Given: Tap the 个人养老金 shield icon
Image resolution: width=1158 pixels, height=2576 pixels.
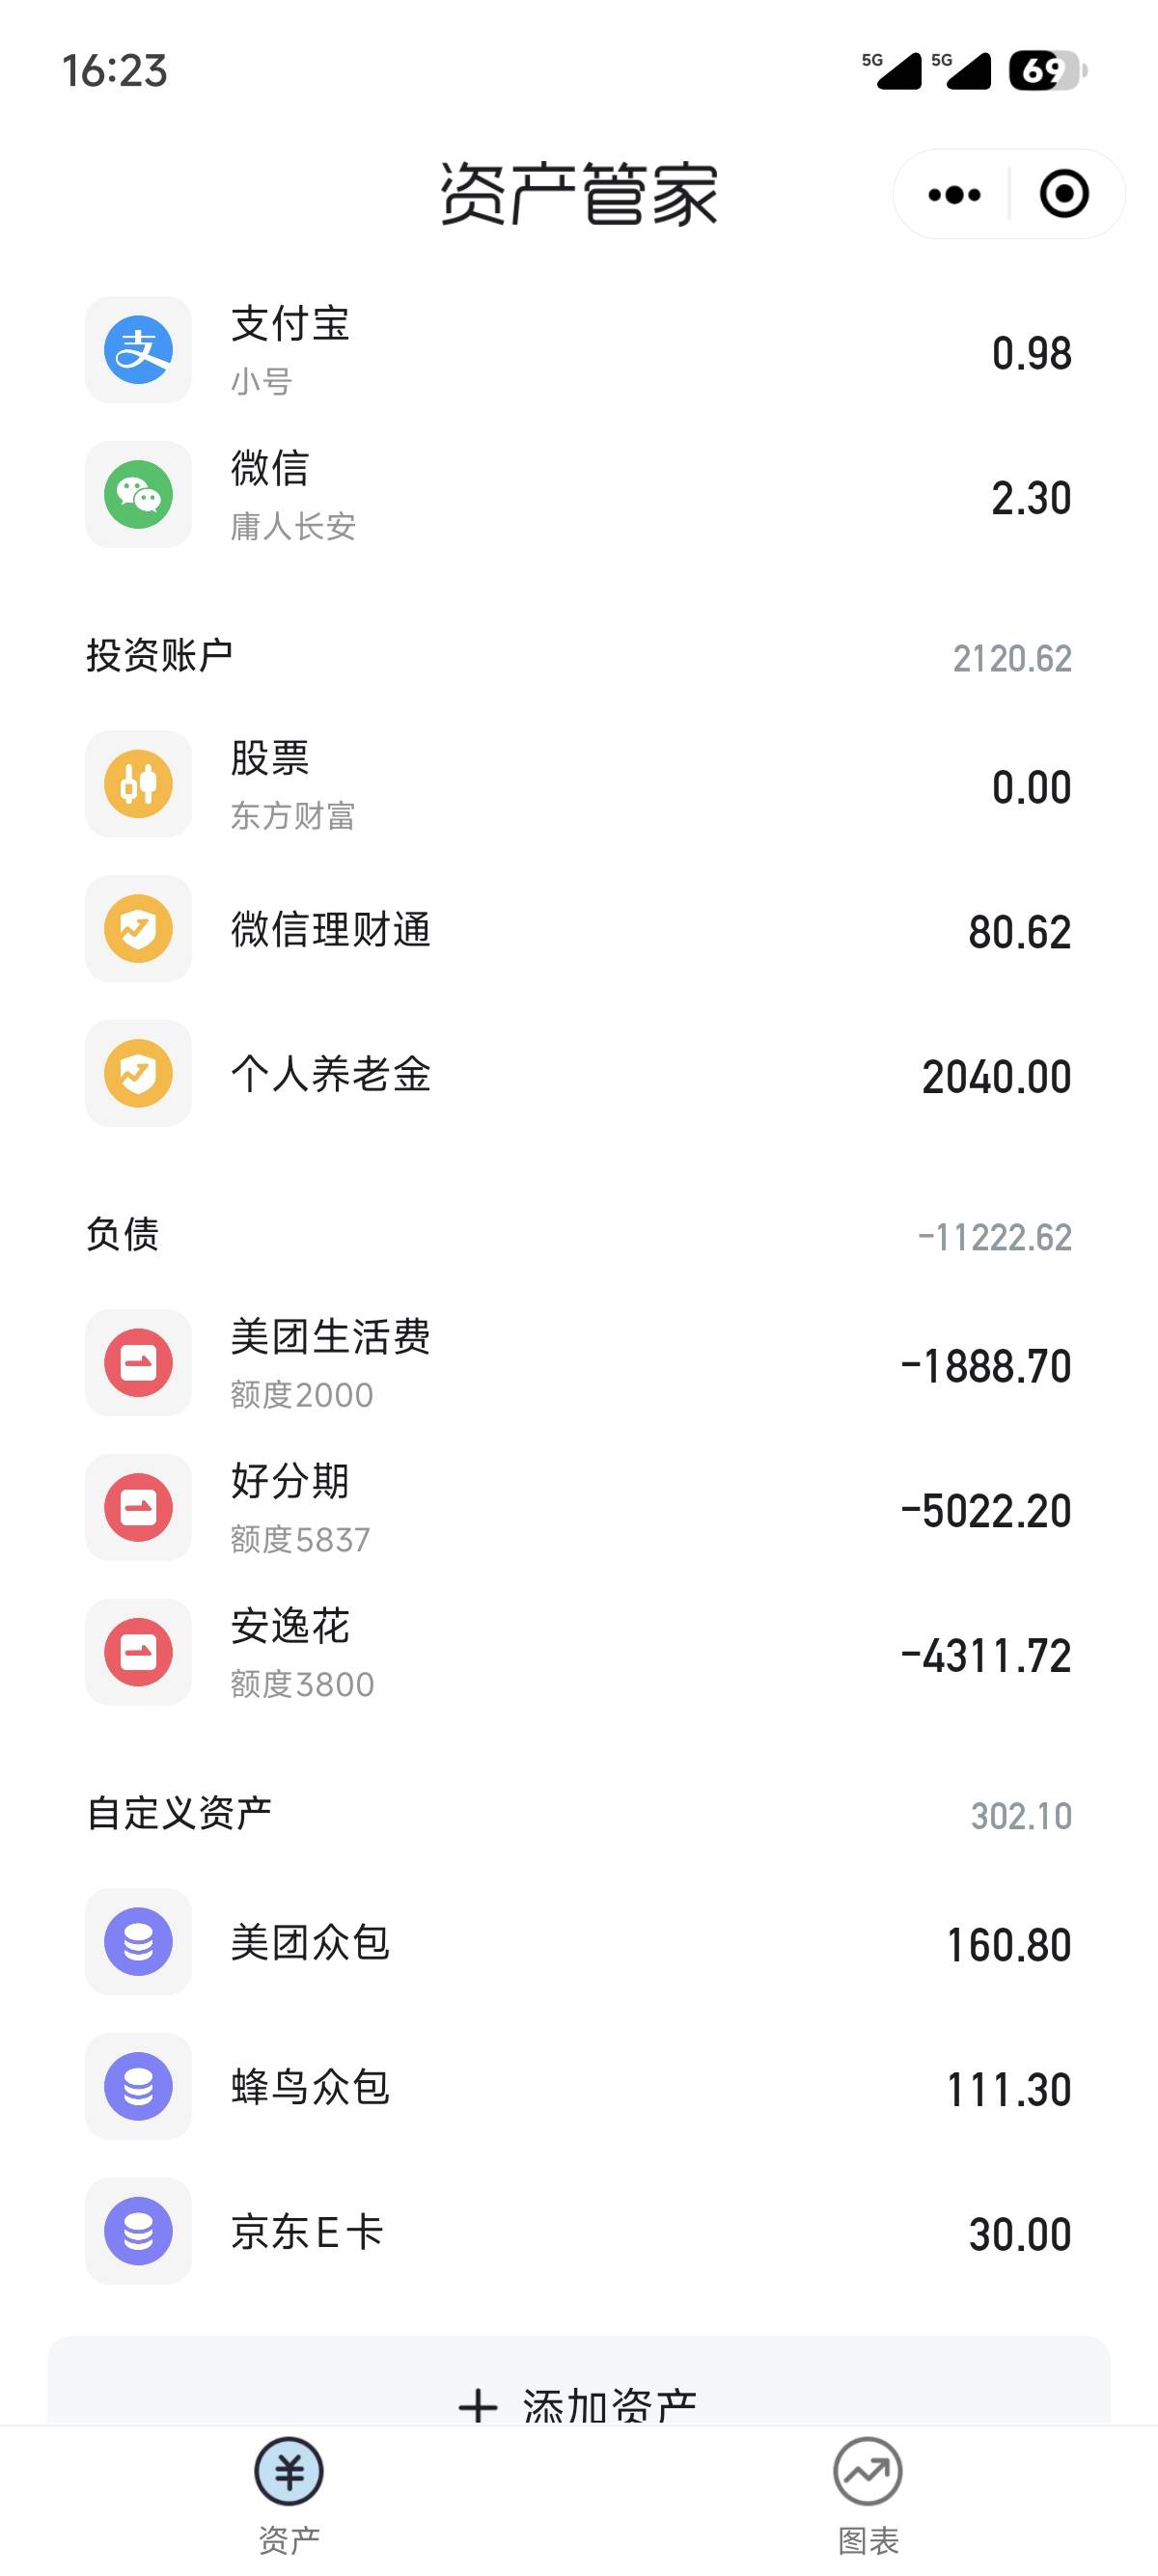Looking at the screenshot, I should tap(138, 1074).
